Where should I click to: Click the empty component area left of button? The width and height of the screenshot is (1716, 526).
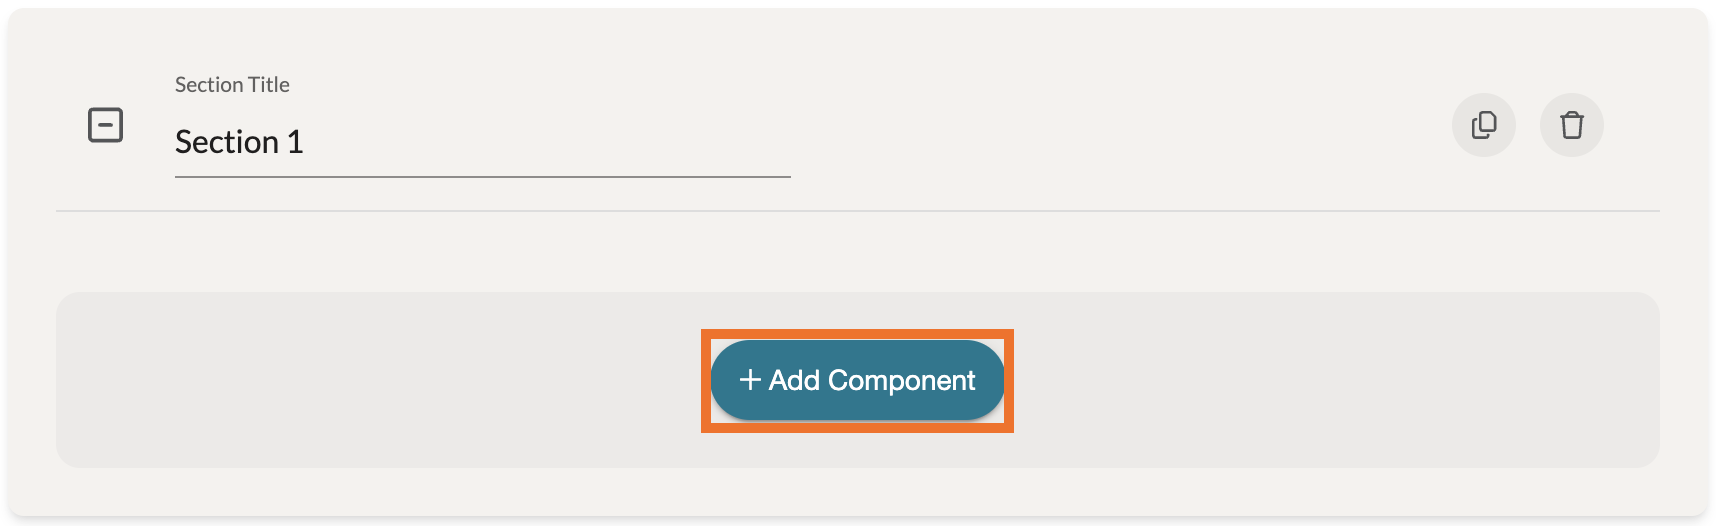click(380, 380)
